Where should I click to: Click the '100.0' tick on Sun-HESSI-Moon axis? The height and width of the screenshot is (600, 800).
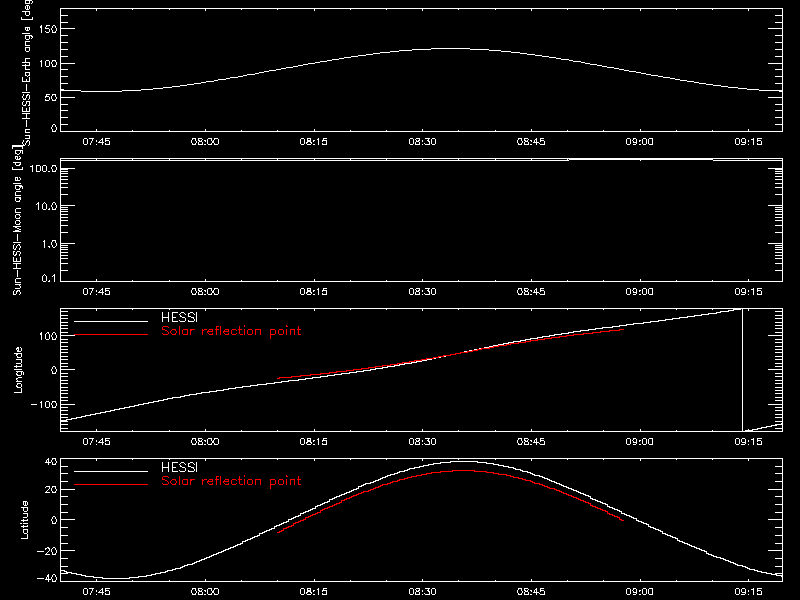(x=44, y=169)
